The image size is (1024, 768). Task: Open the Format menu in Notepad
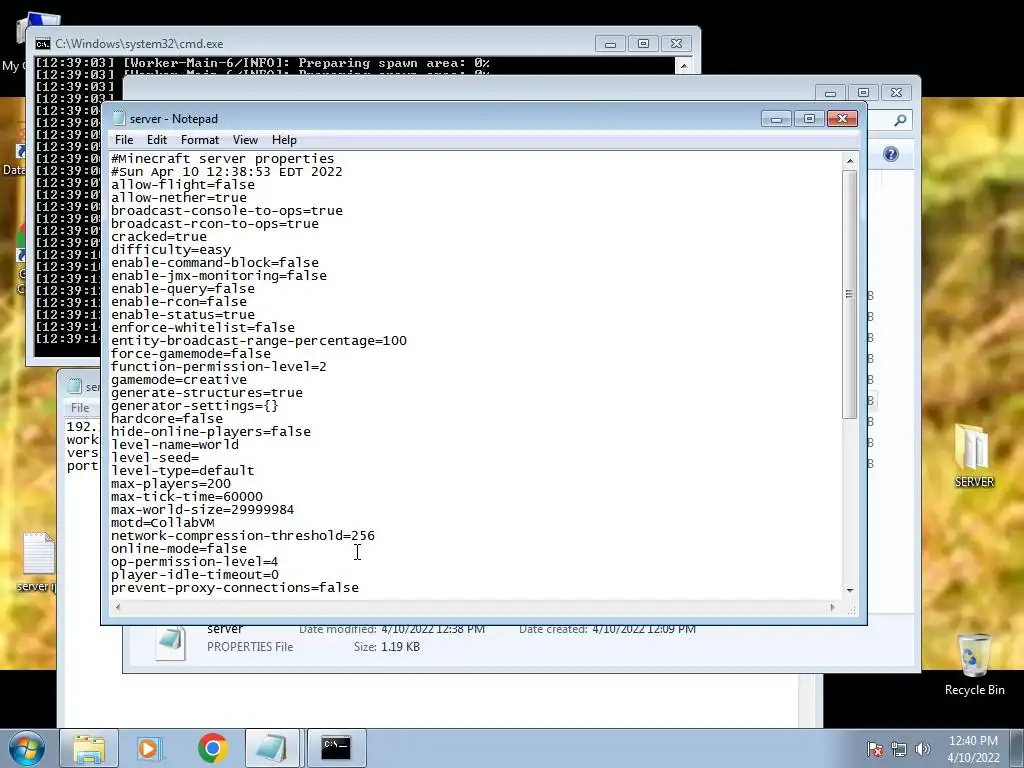click(x=200, y=140)
